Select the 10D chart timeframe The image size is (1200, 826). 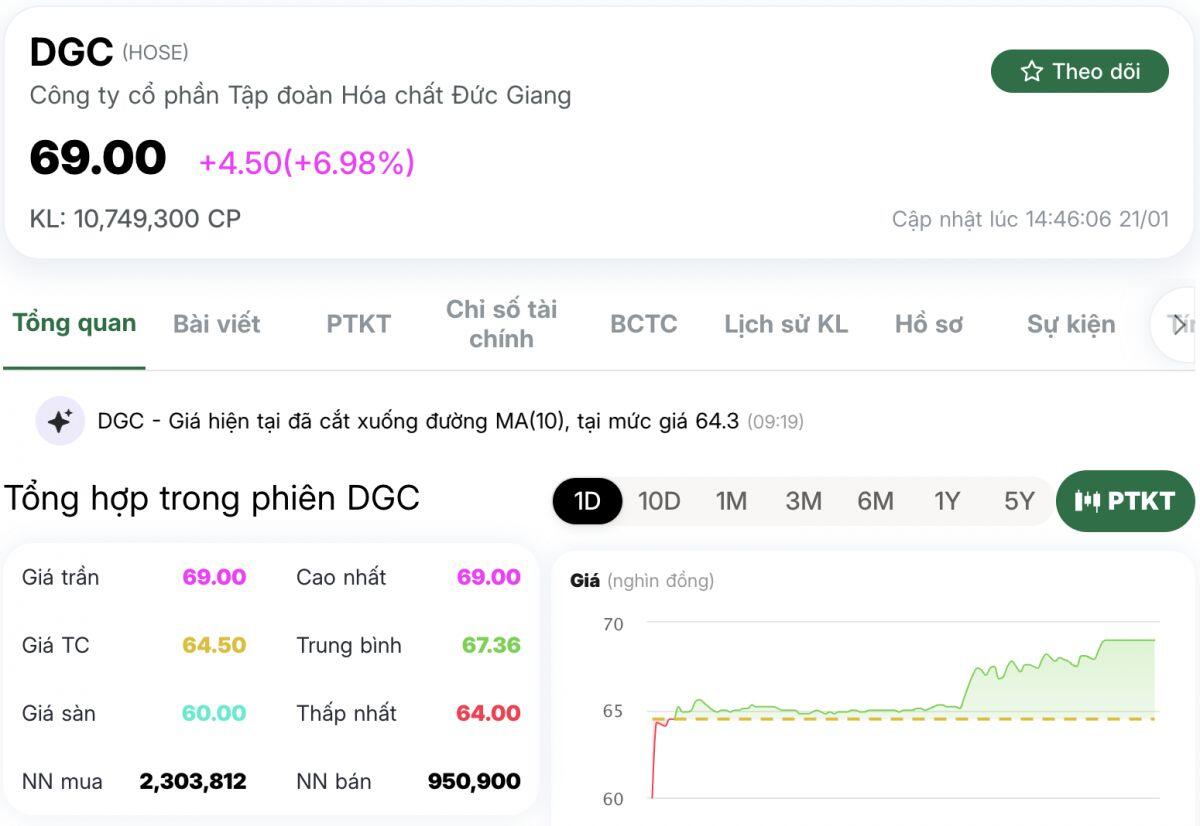coord(659,501)
